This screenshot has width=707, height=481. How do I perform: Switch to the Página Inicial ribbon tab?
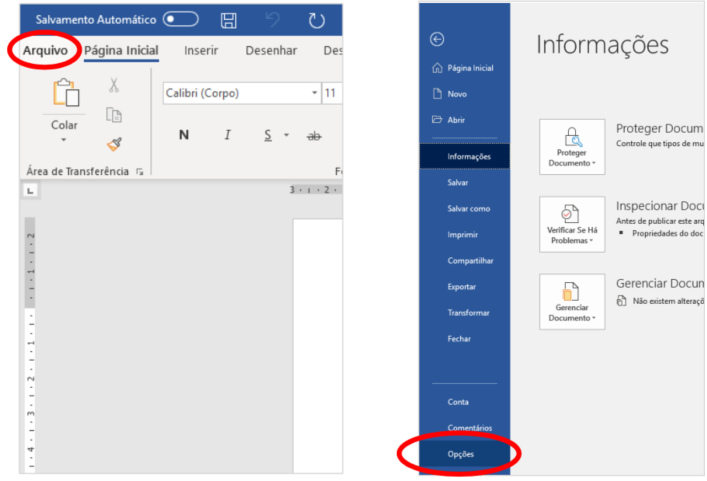pos(121,50)
